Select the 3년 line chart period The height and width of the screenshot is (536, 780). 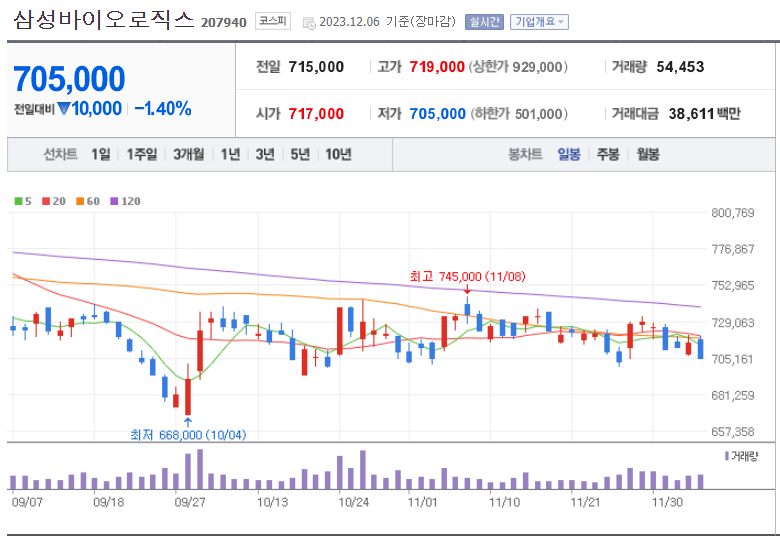pyautogui.click(x=265, y=154)
